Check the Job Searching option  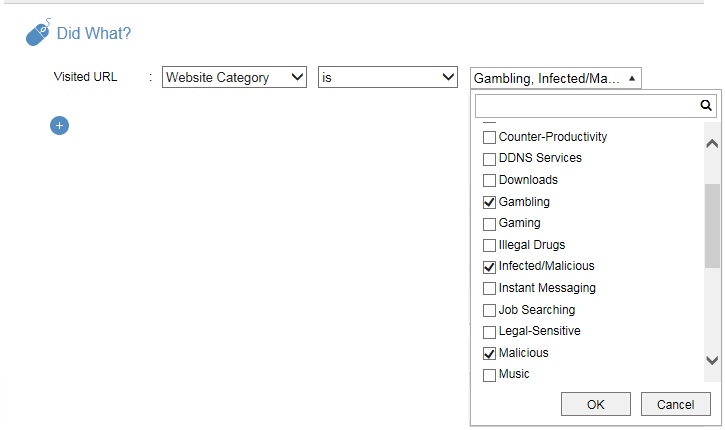coord(490,310)
